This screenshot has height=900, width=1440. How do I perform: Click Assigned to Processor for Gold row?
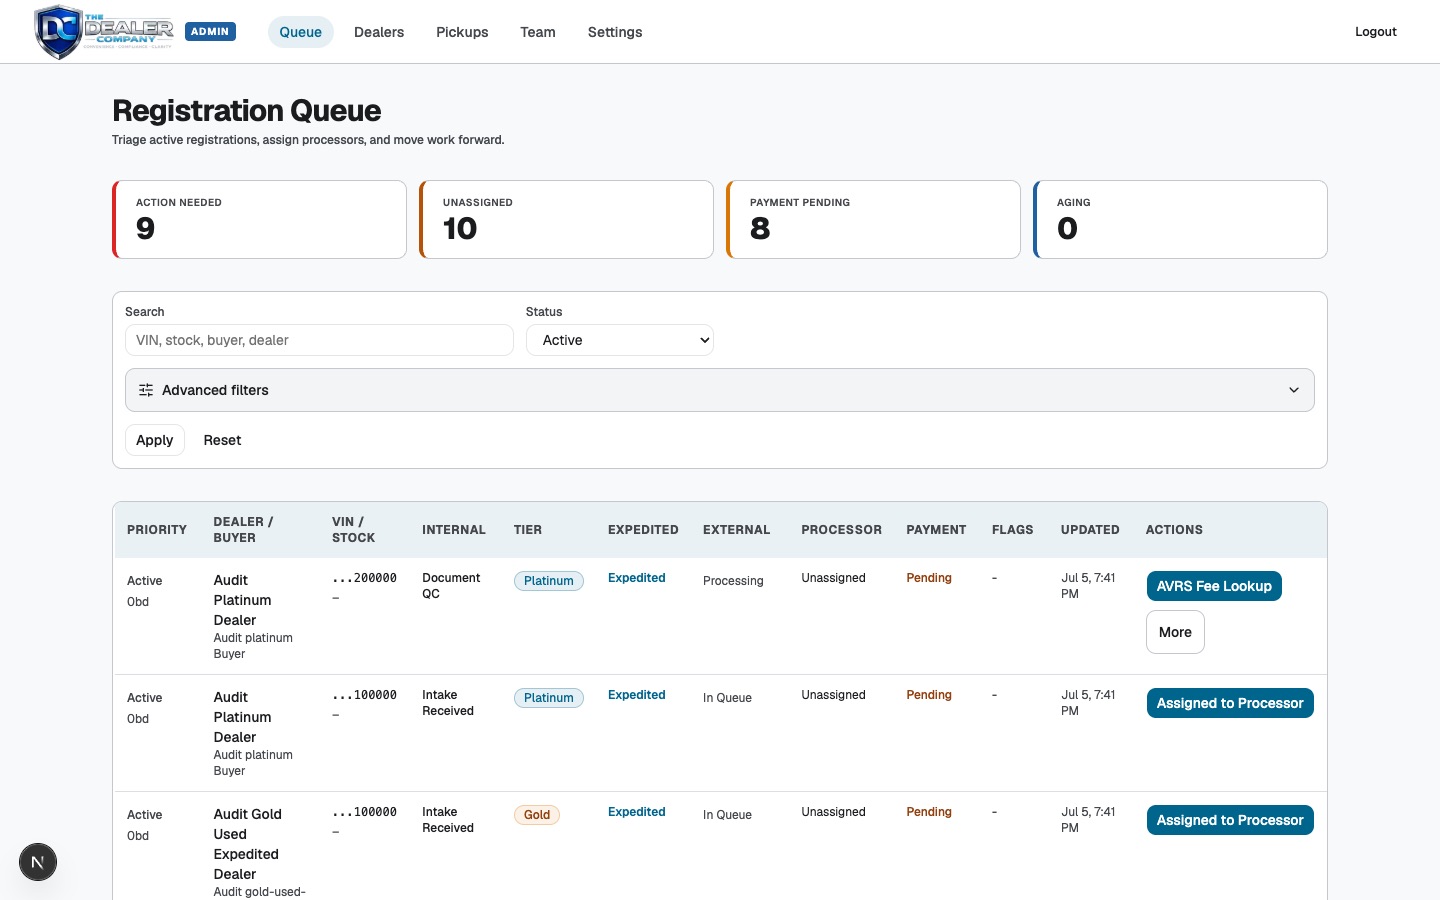pos(1230,820)
